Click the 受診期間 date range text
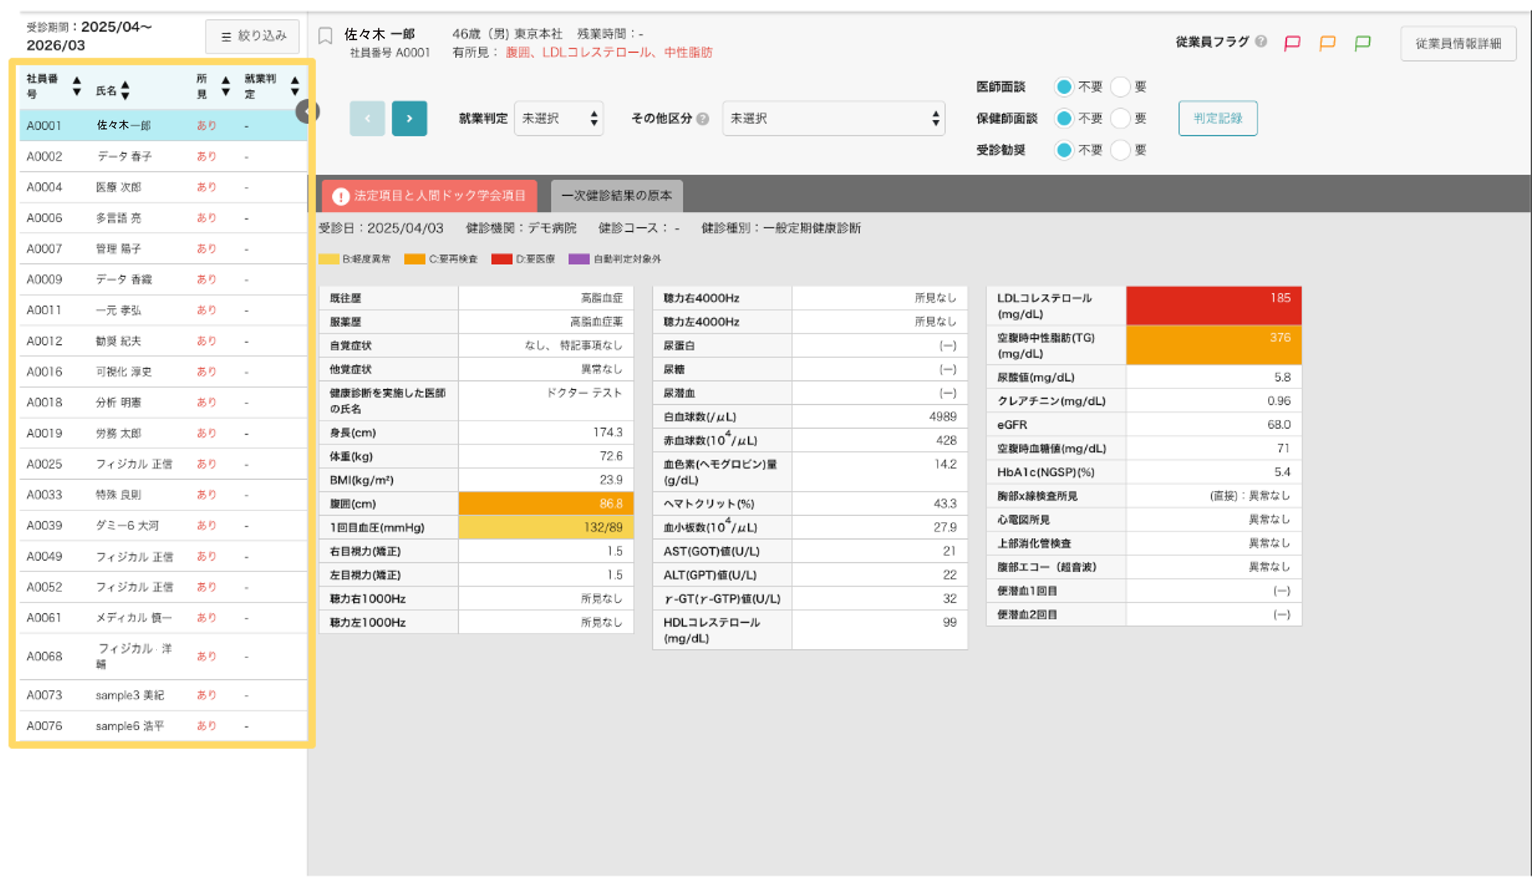The width and height of the screenshot is (1539, 888). click(89, 36)
